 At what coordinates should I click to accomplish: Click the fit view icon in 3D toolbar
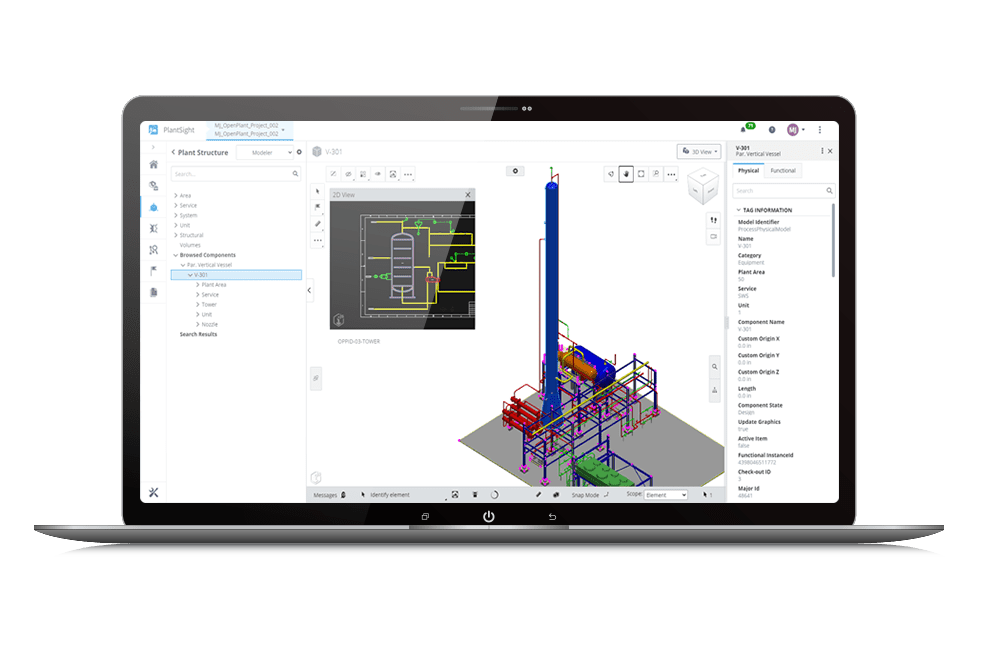641,174
